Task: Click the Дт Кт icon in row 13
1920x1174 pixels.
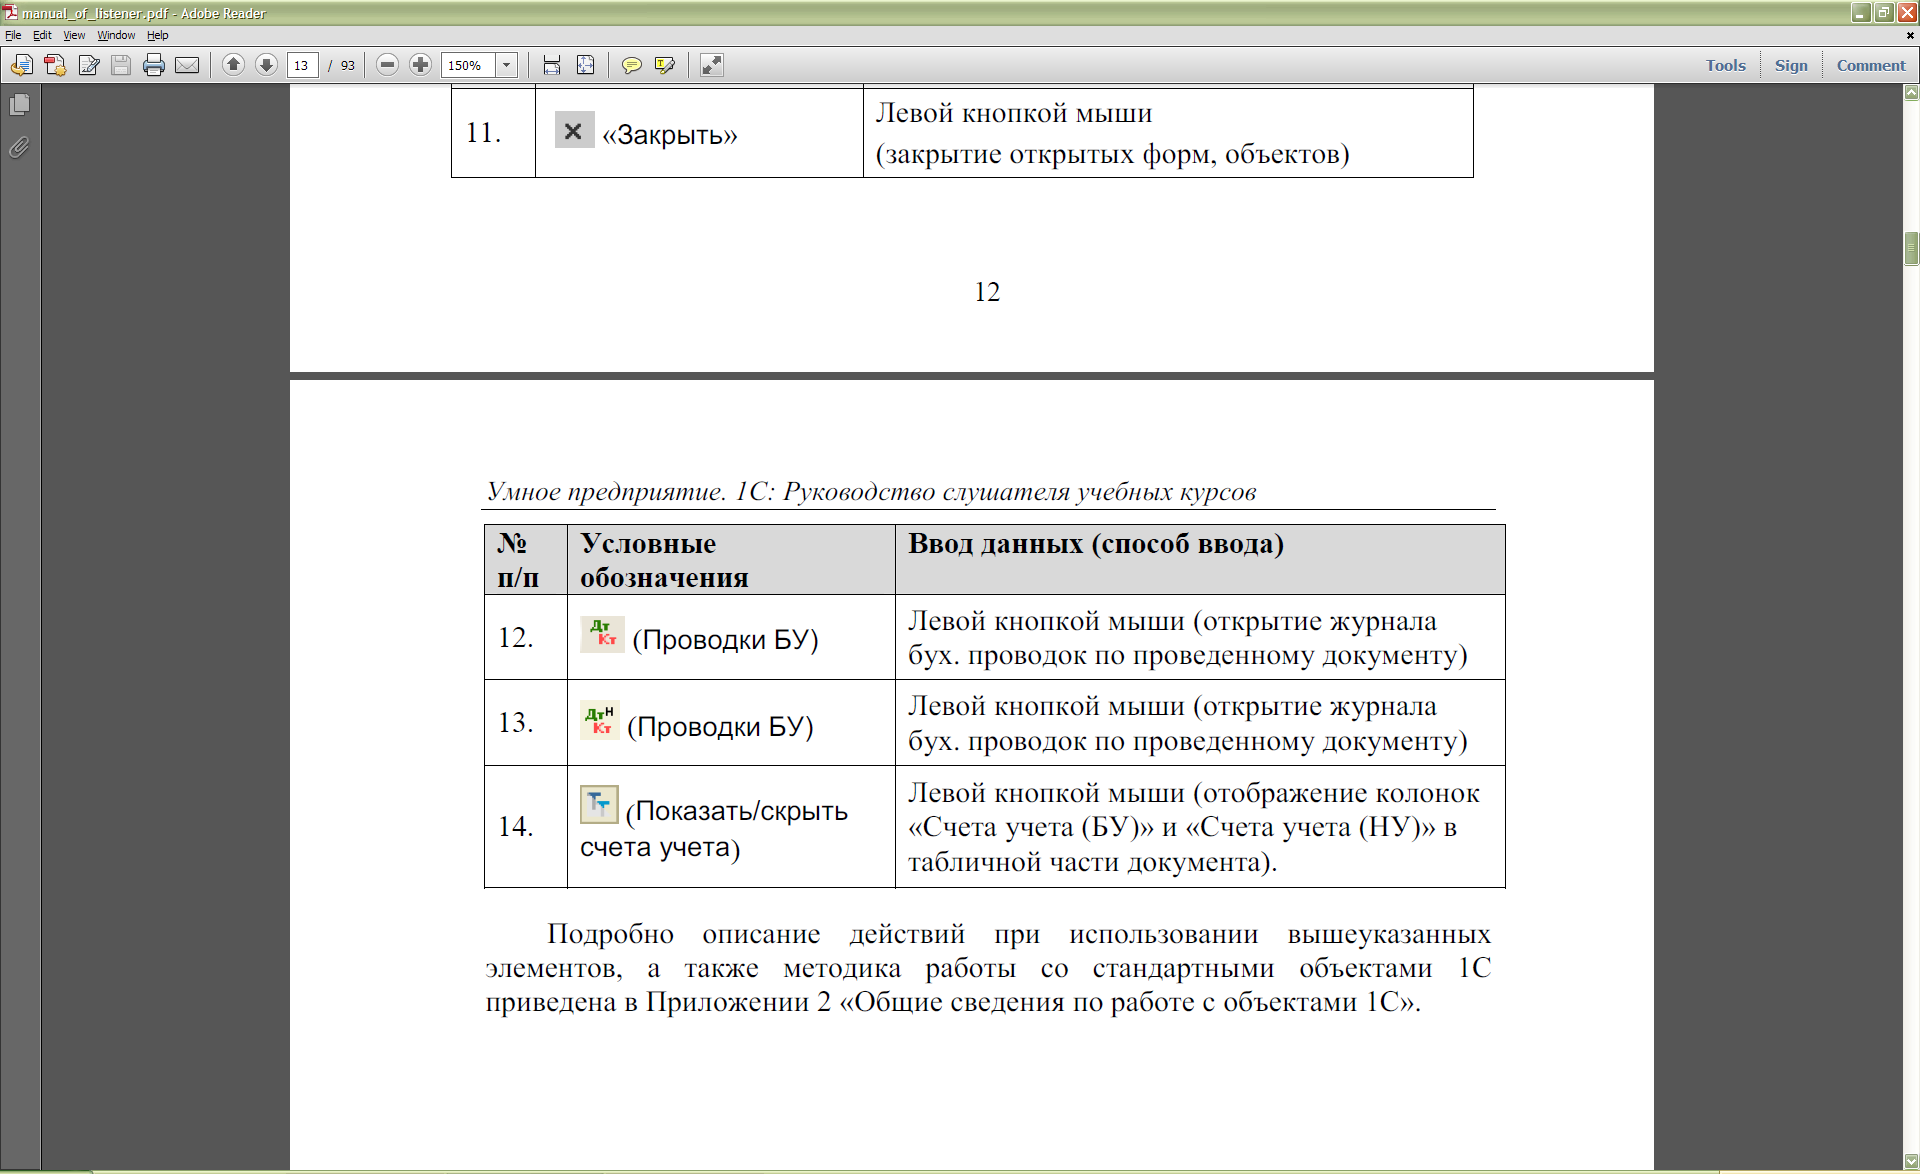Action: pyautogui.click(x=600, y=720)
